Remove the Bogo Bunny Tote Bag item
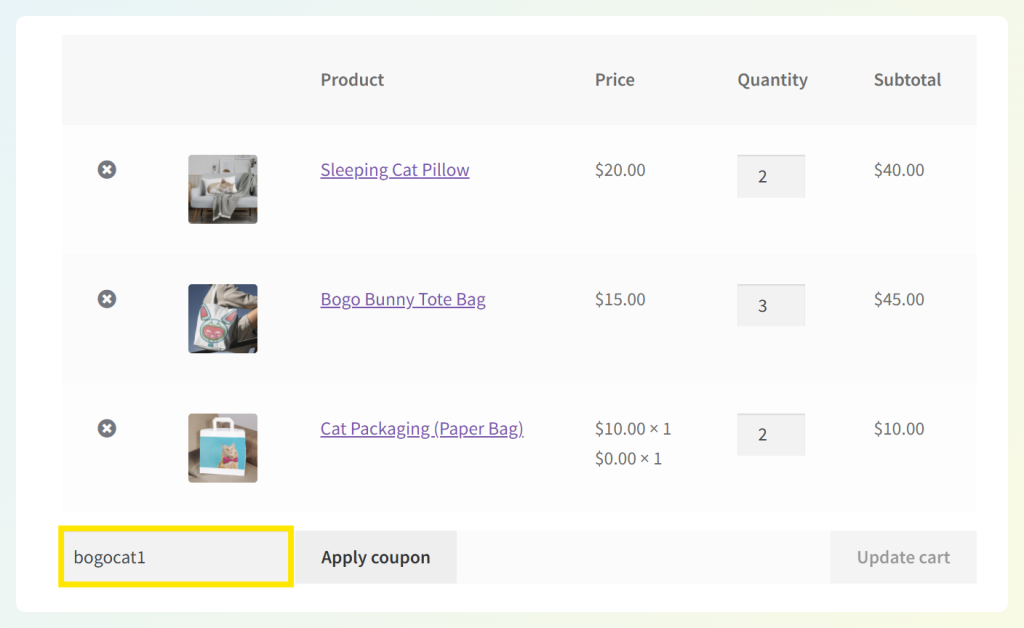Viewport: 1024px width, 628px height. tap(107, 299)
